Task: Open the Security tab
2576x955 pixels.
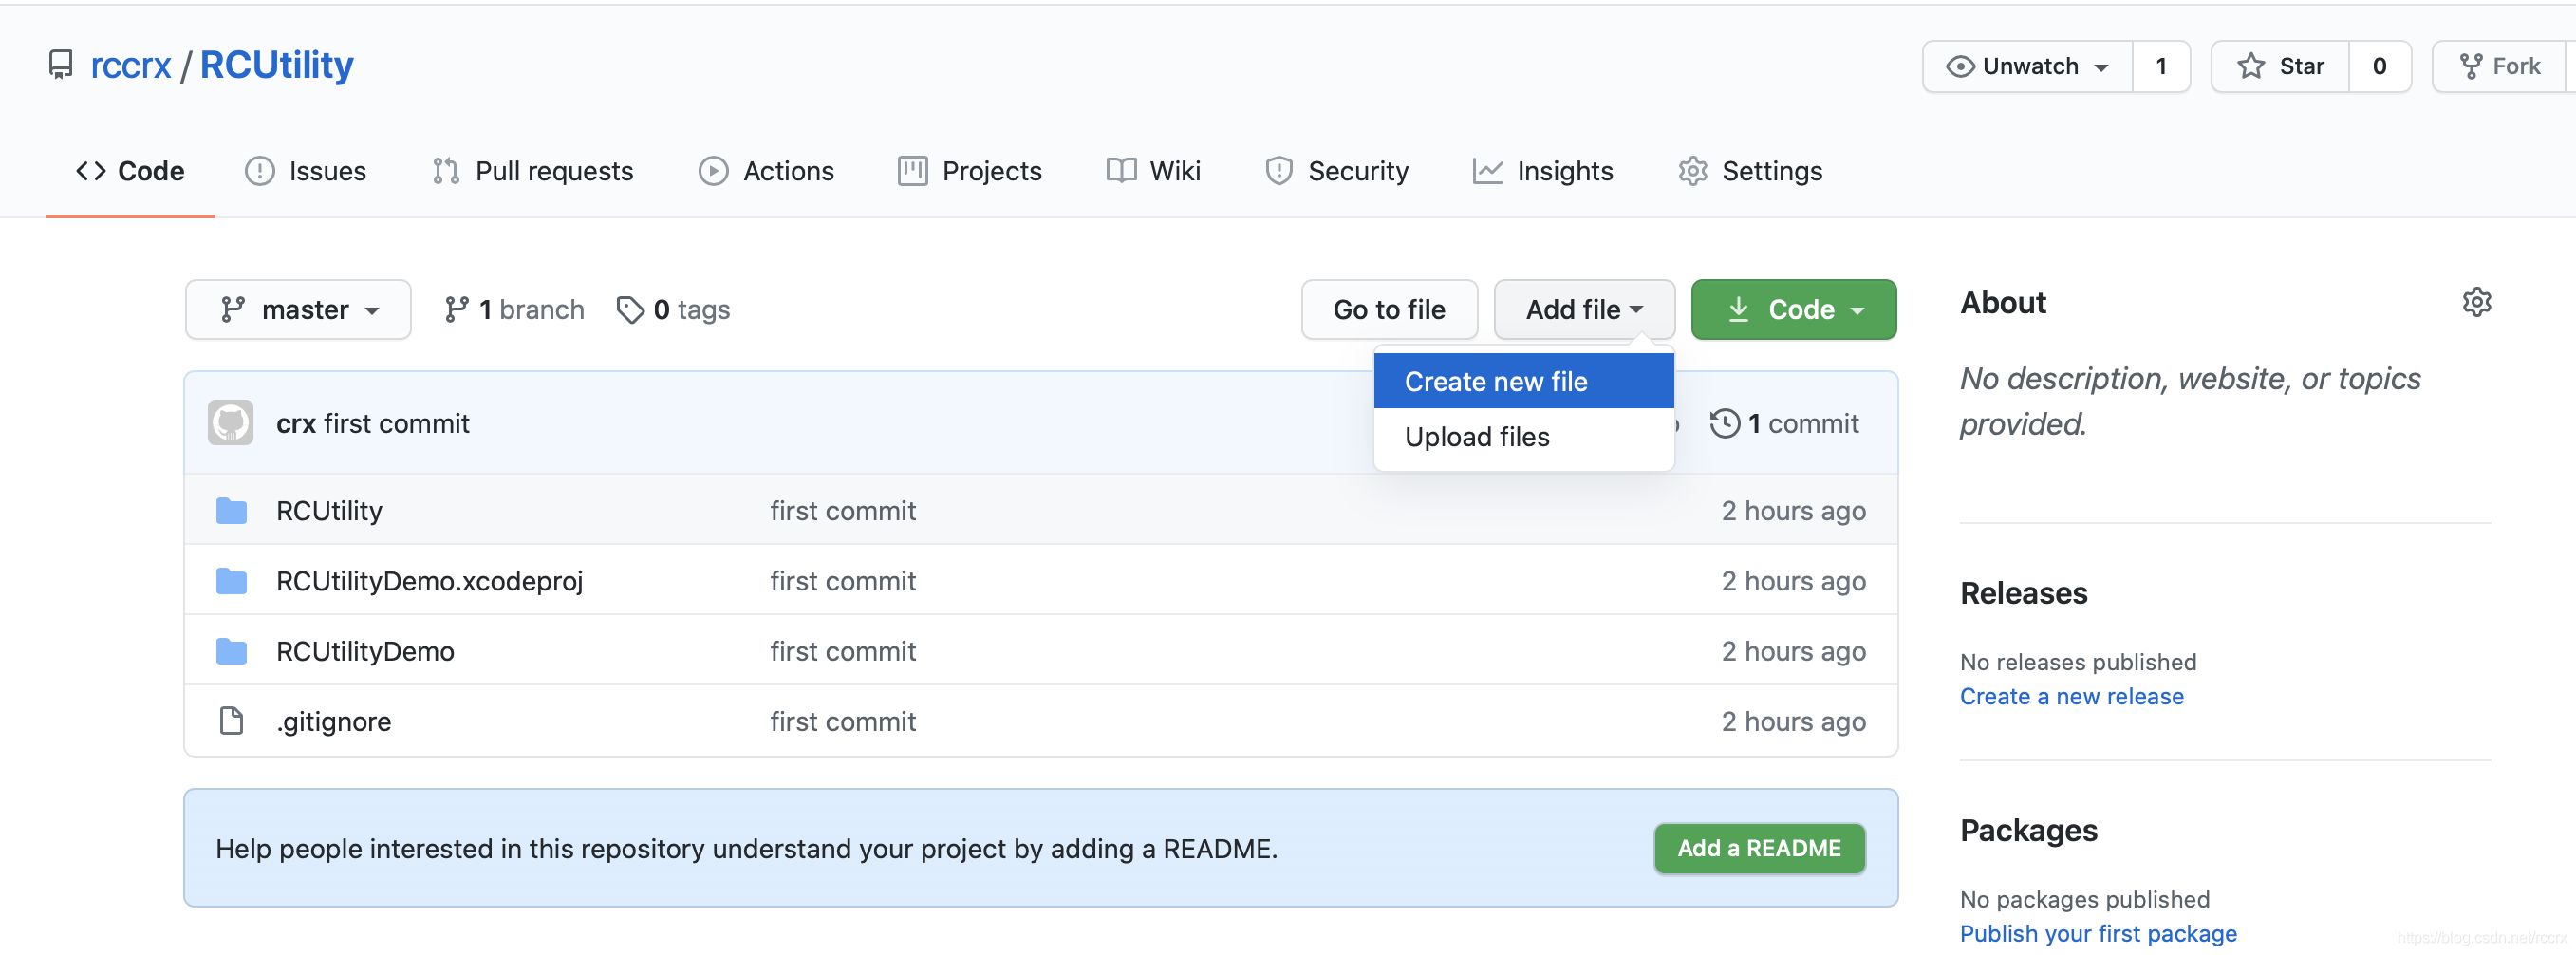Action: point(1337,171)
